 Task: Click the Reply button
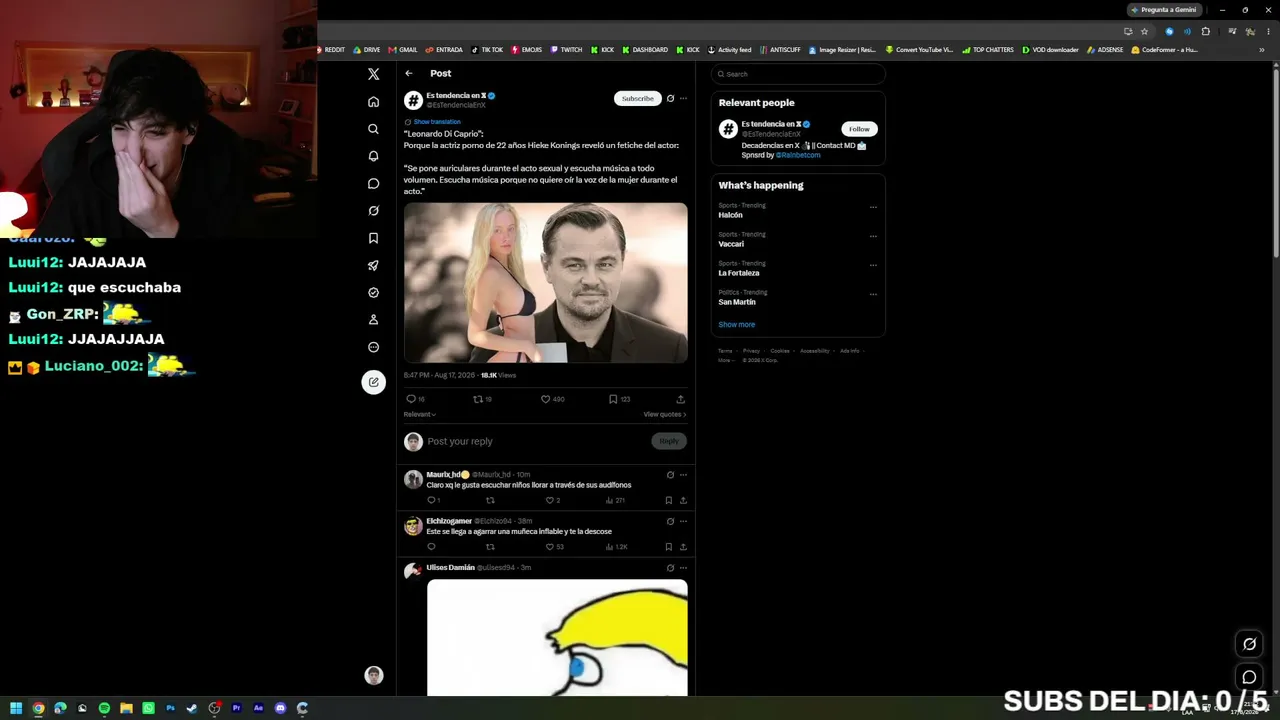(669, 441)
